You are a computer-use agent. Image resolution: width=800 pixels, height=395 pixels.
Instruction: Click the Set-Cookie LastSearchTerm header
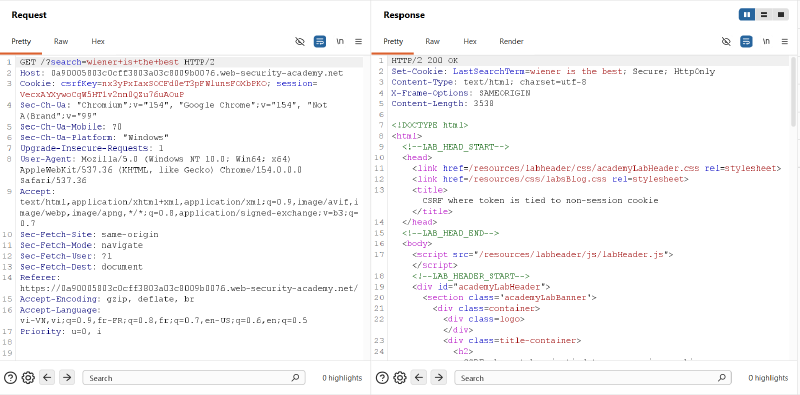[553, 71]
